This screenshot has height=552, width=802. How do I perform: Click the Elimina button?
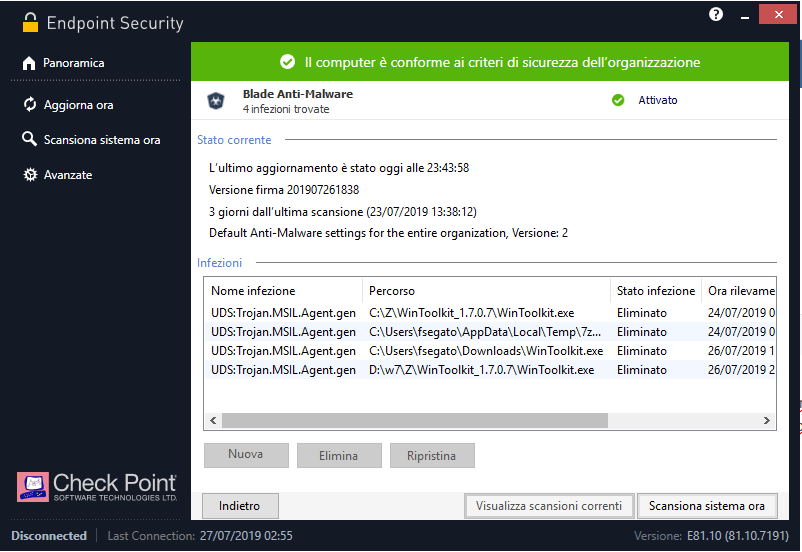(x=339, y=455)
